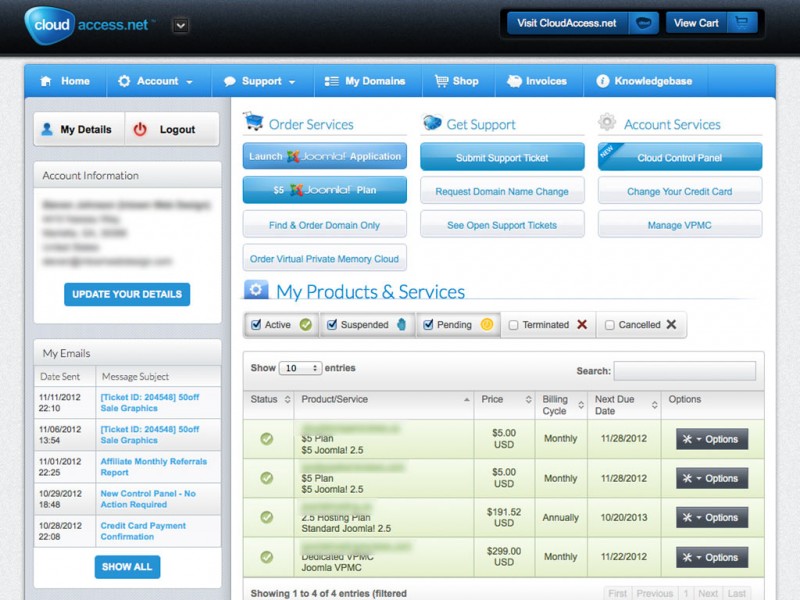
Task: Click the Order Services cart icon
Action: coord(253,121)
